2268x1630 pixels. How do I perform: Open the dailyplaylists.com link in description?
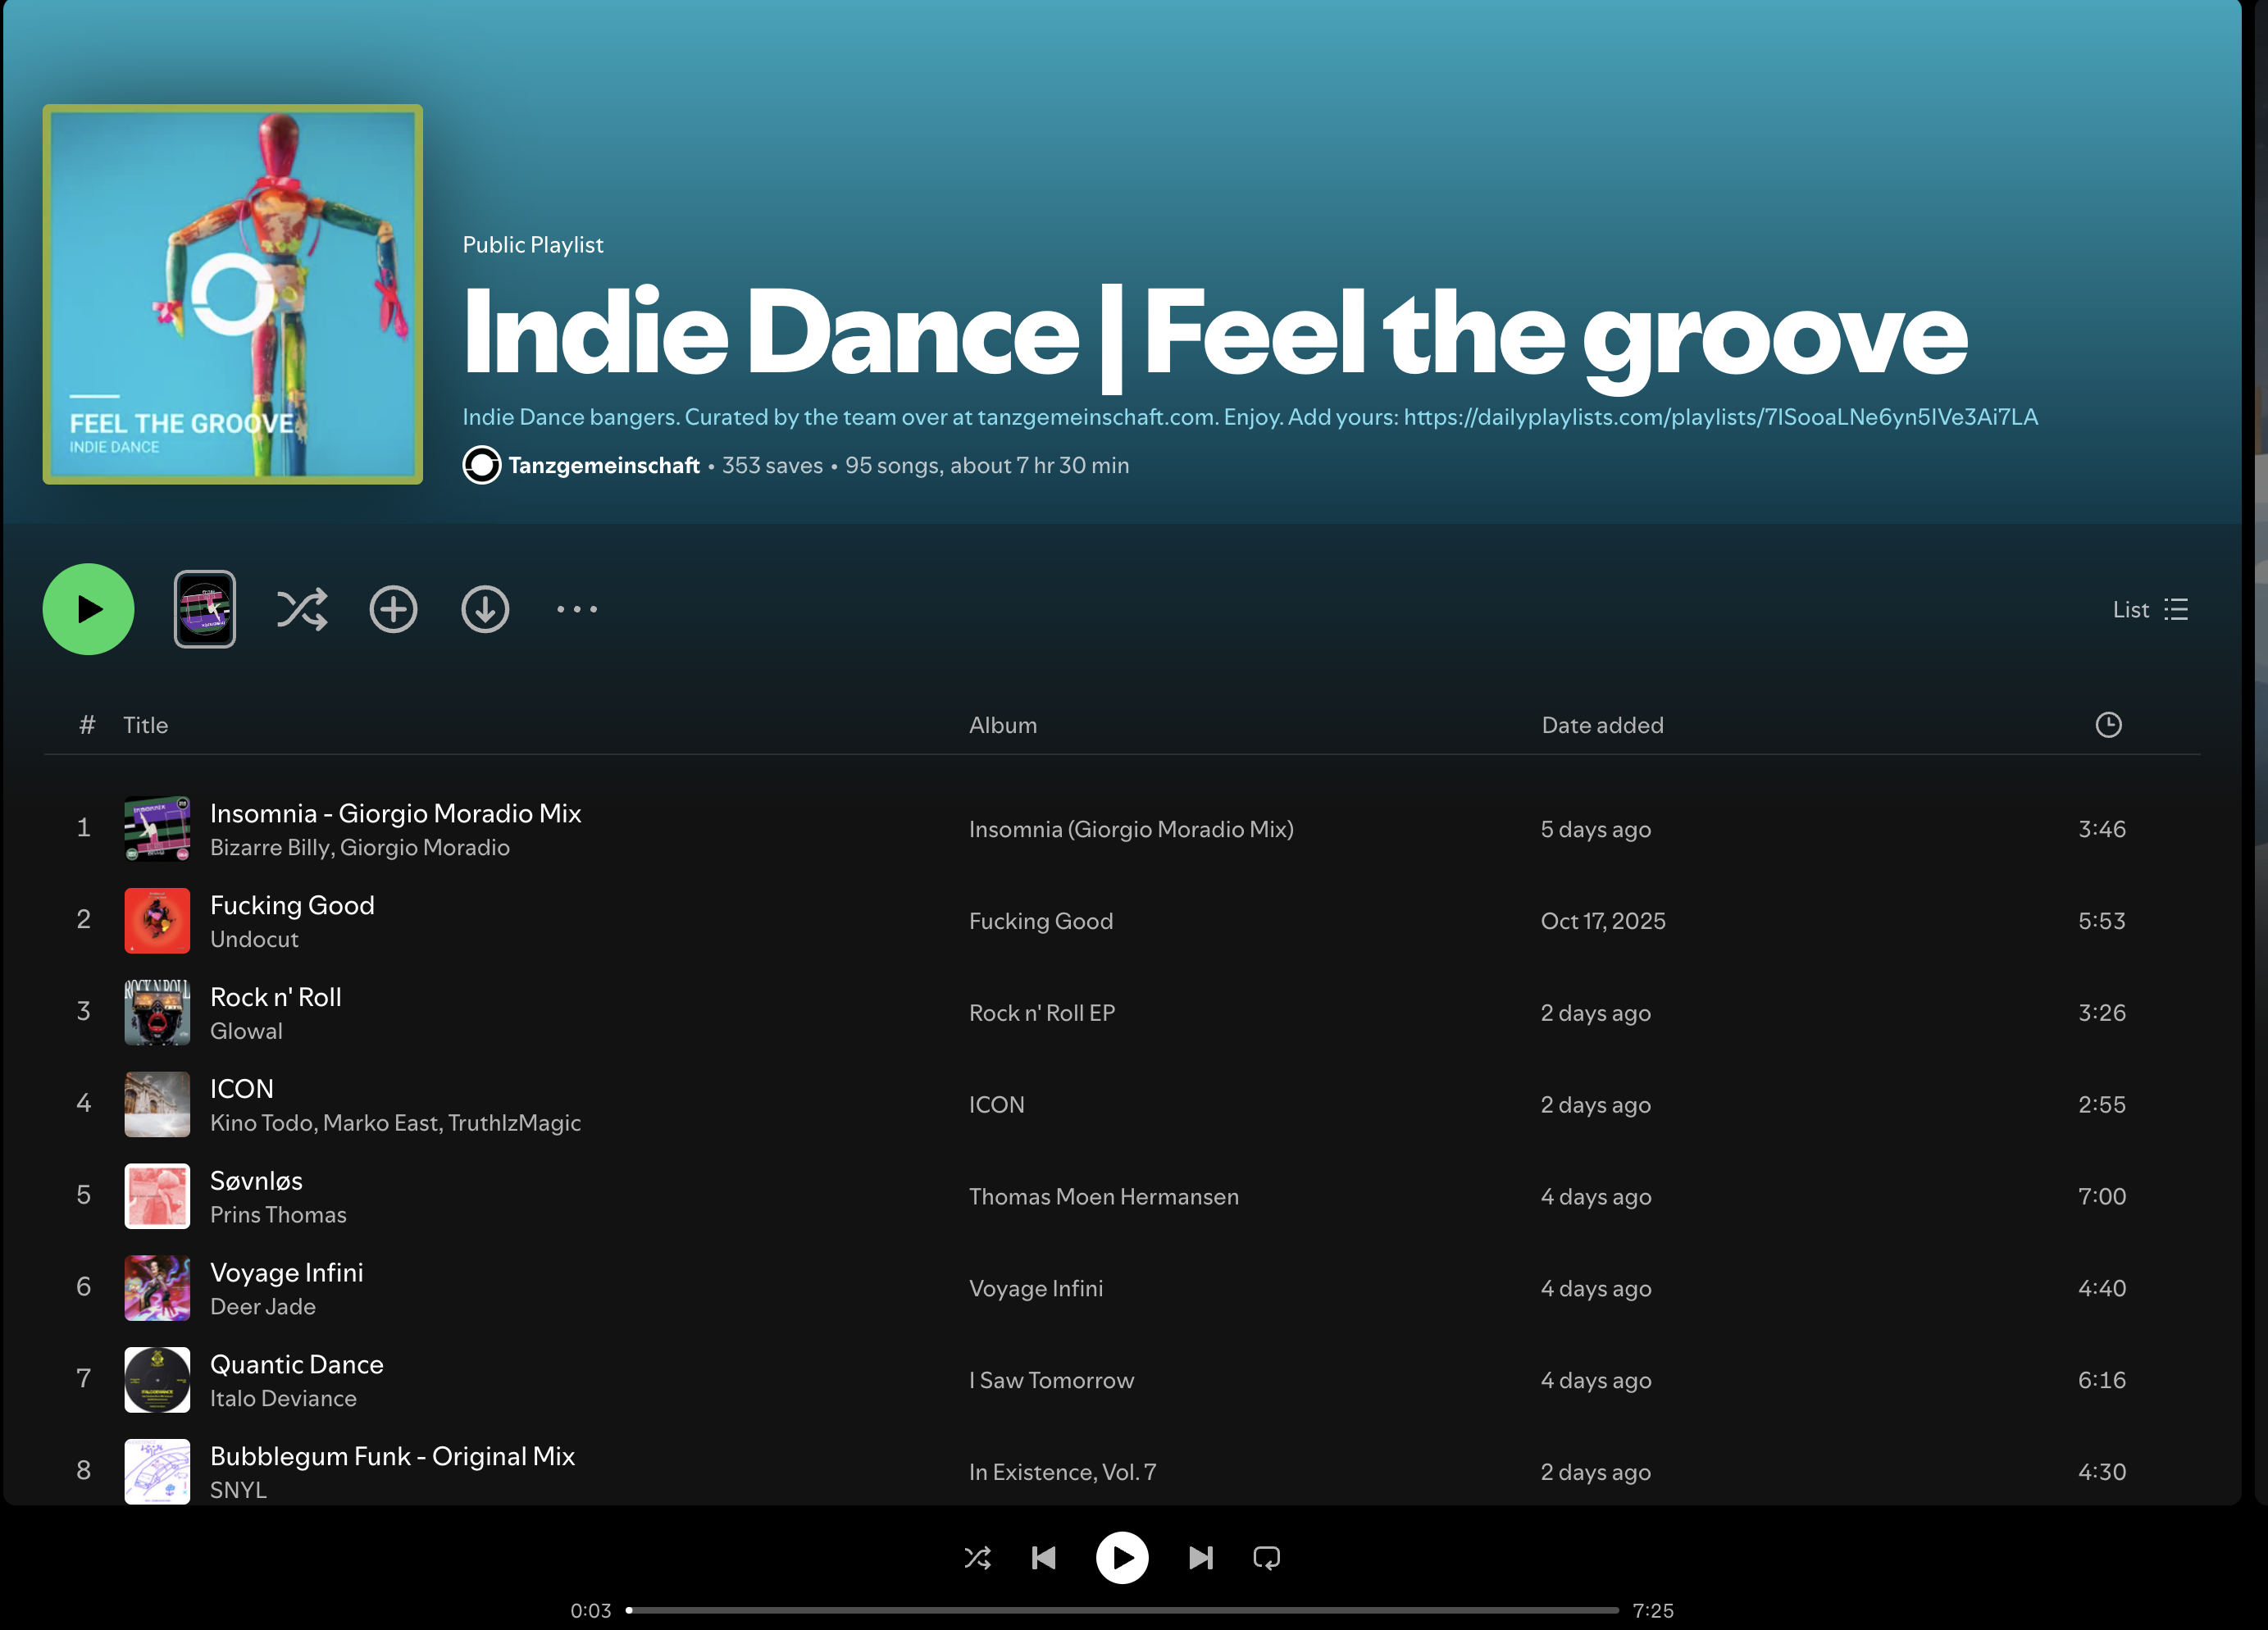(x=1720, y=417)
